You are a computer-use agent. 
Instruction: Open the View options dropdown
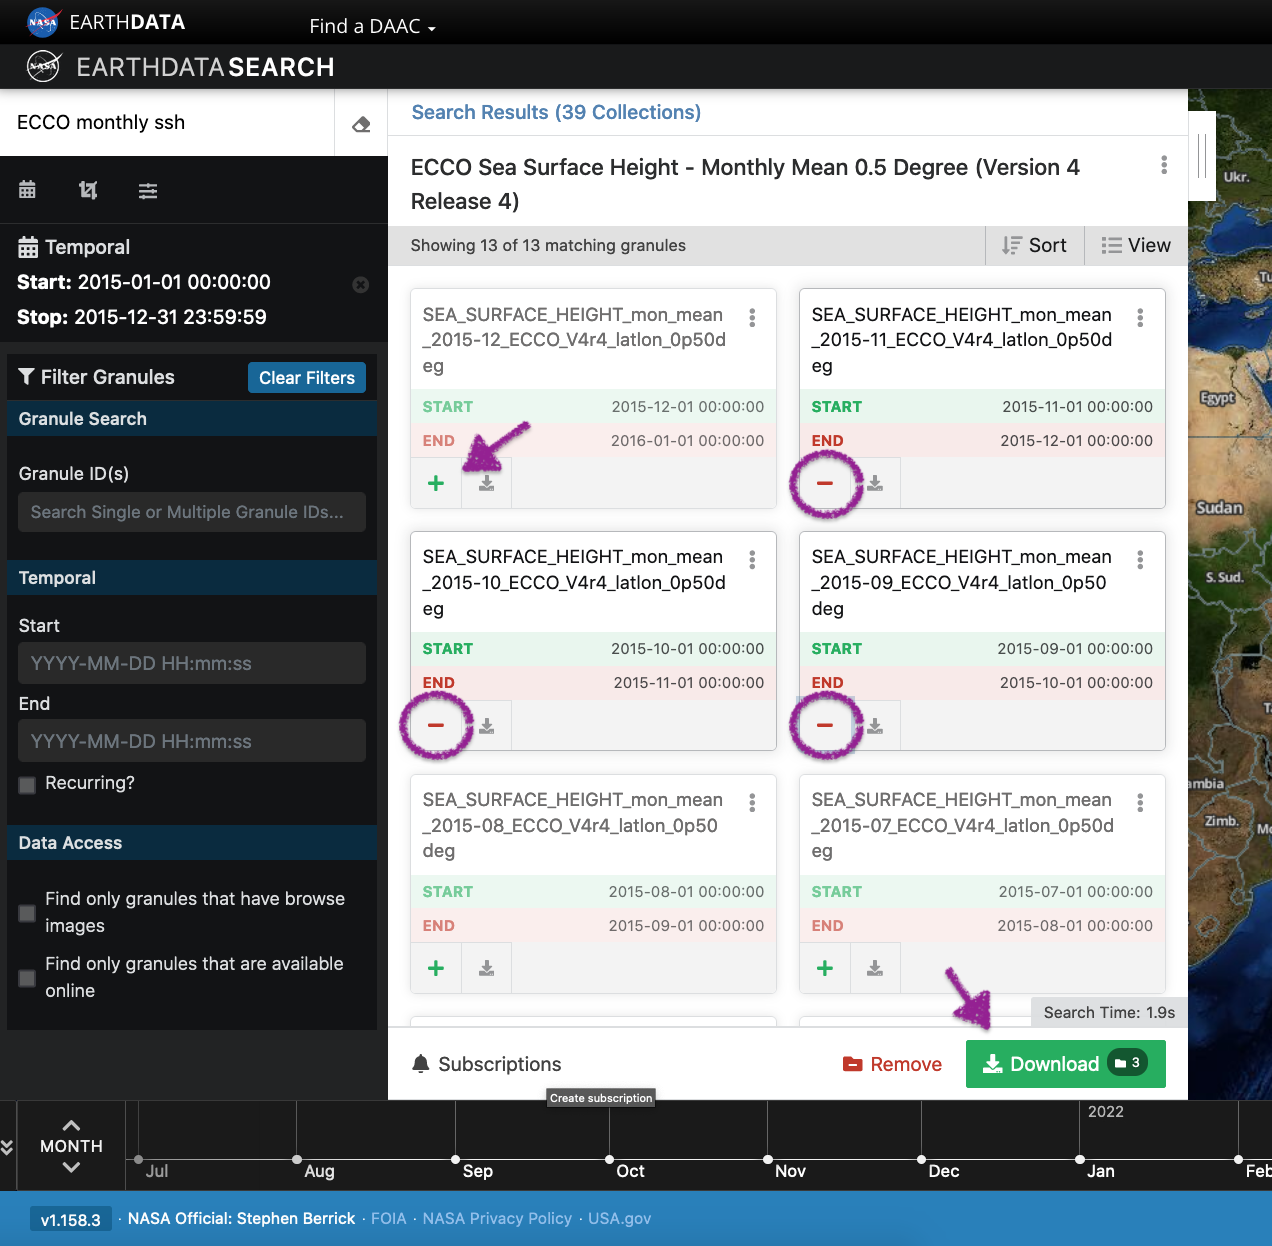point(1136,246)
